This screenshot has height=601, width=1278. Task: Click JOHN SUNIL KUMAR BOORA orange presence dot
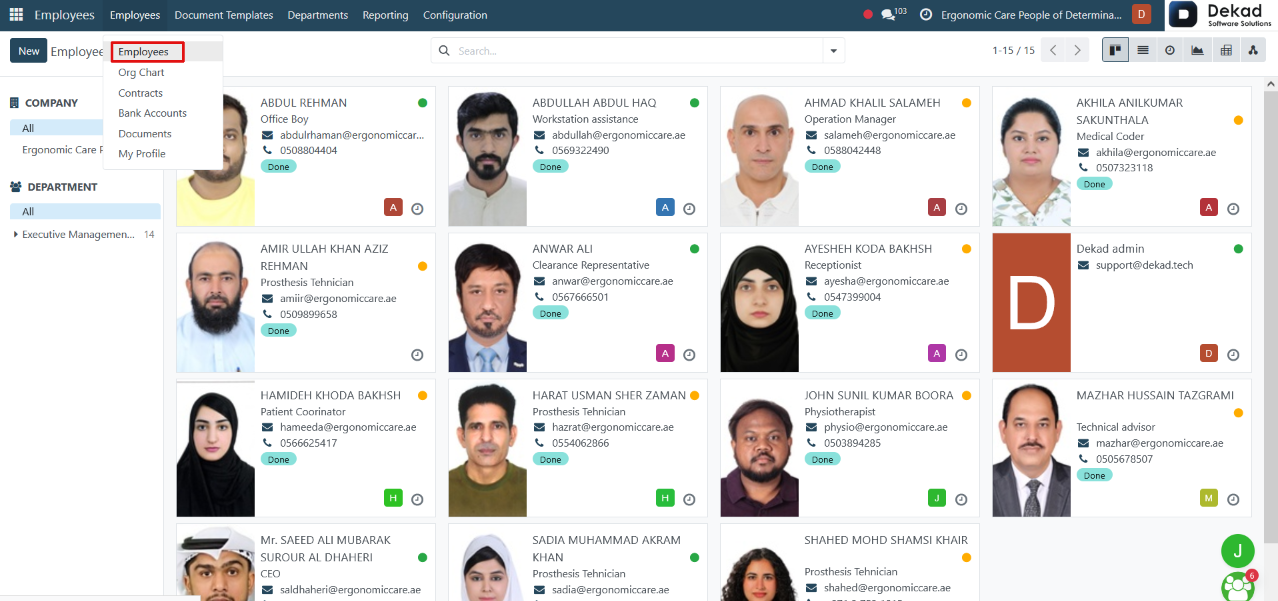pos(966,396)
